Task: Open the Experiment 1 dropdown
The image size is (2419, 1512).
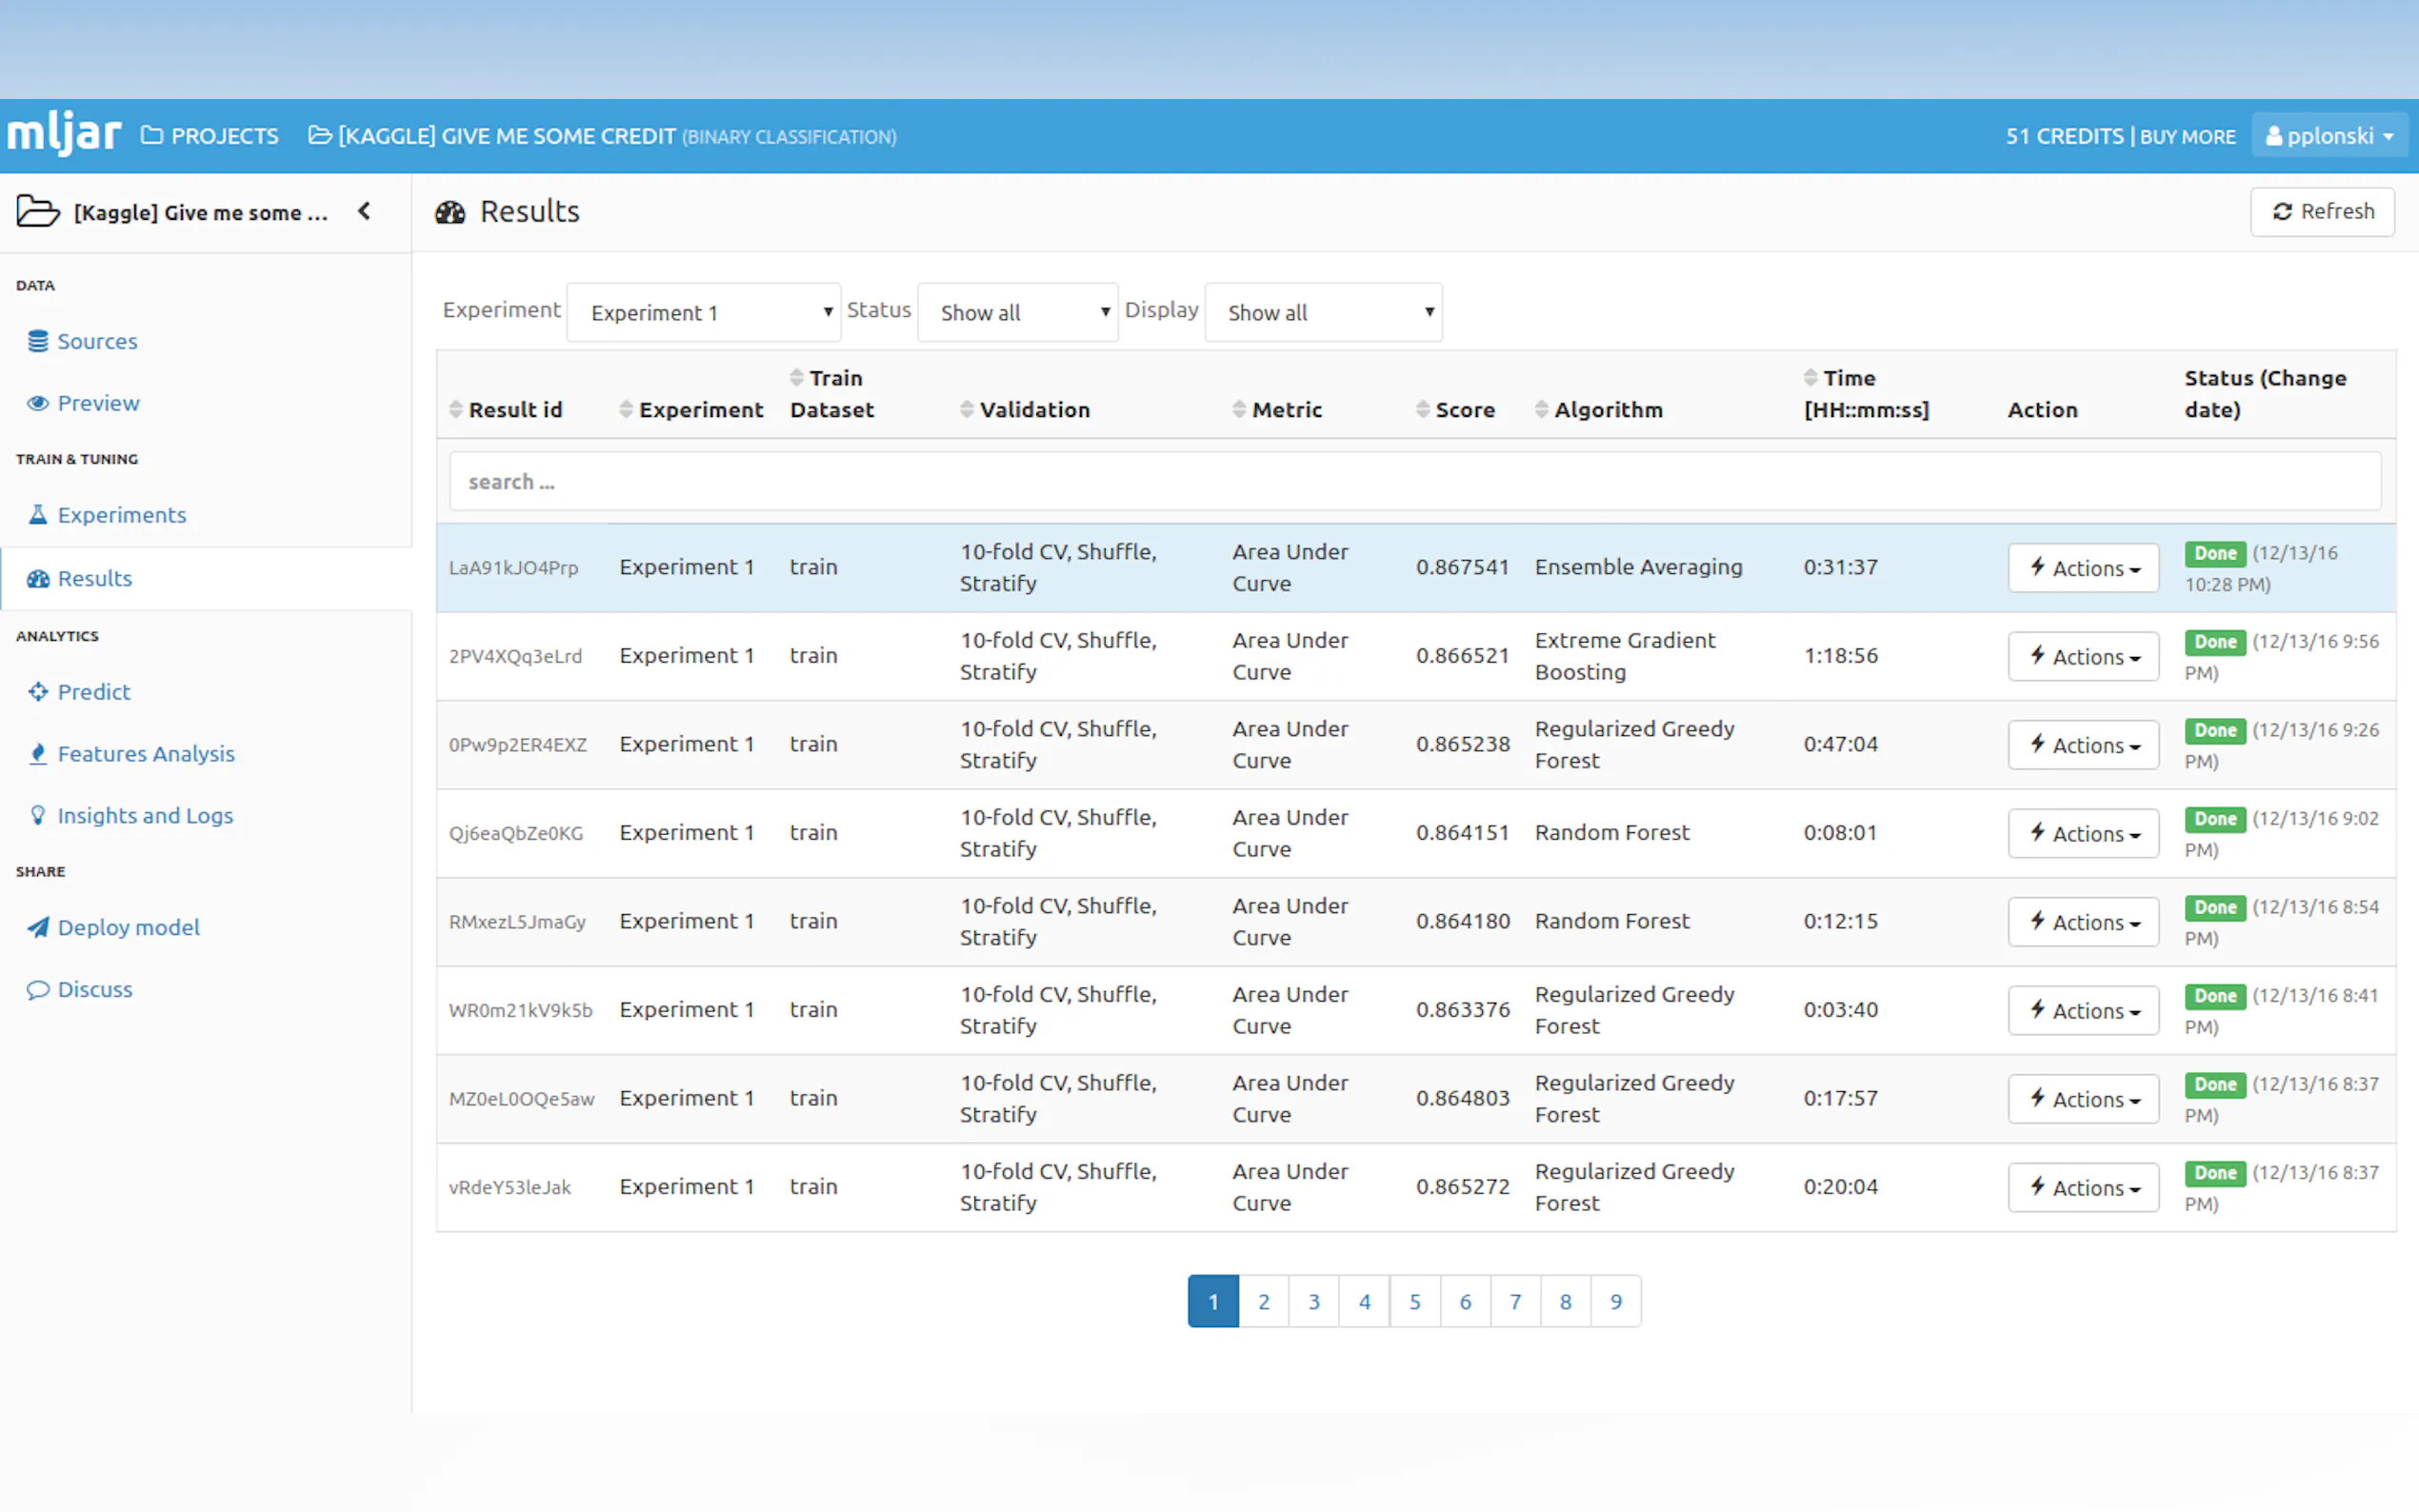Action: [704, 313]
